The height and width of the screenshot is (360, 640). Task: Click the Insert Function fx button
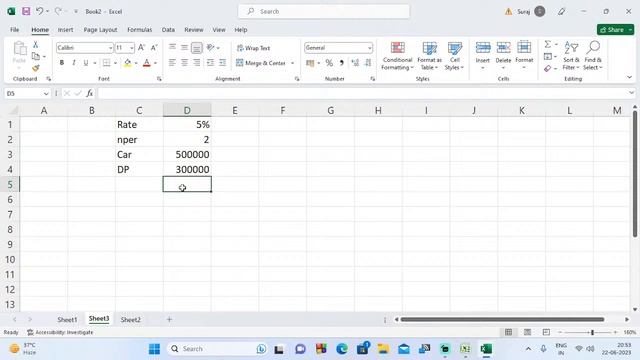click(89, 93)
